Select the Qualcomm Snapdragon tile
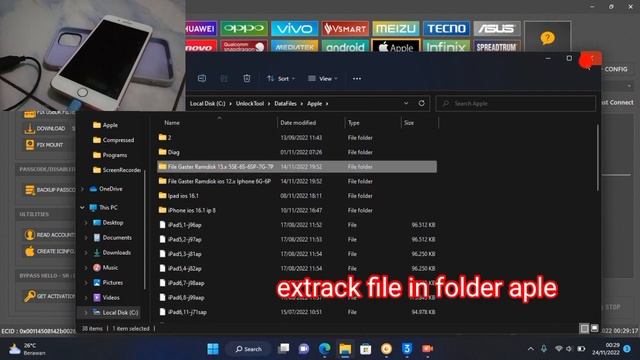Viewport: 640px width, 360px height. [244, 46]
